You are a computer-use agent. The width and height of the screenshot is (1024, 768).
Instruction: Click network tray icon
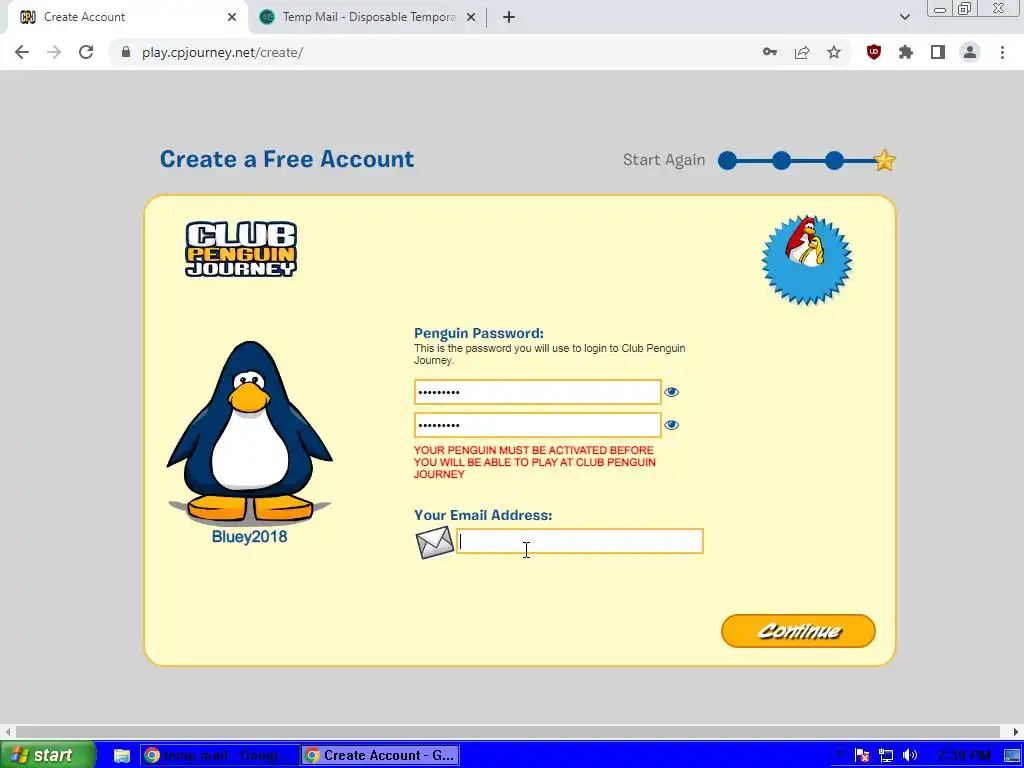[886, 756]
